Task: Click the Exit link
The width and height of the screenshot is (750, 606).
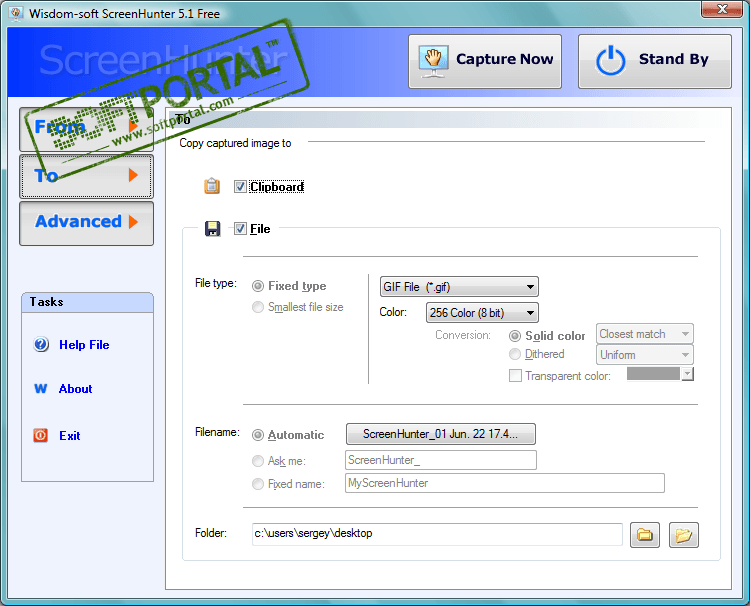Action: [x=70, y=435]
